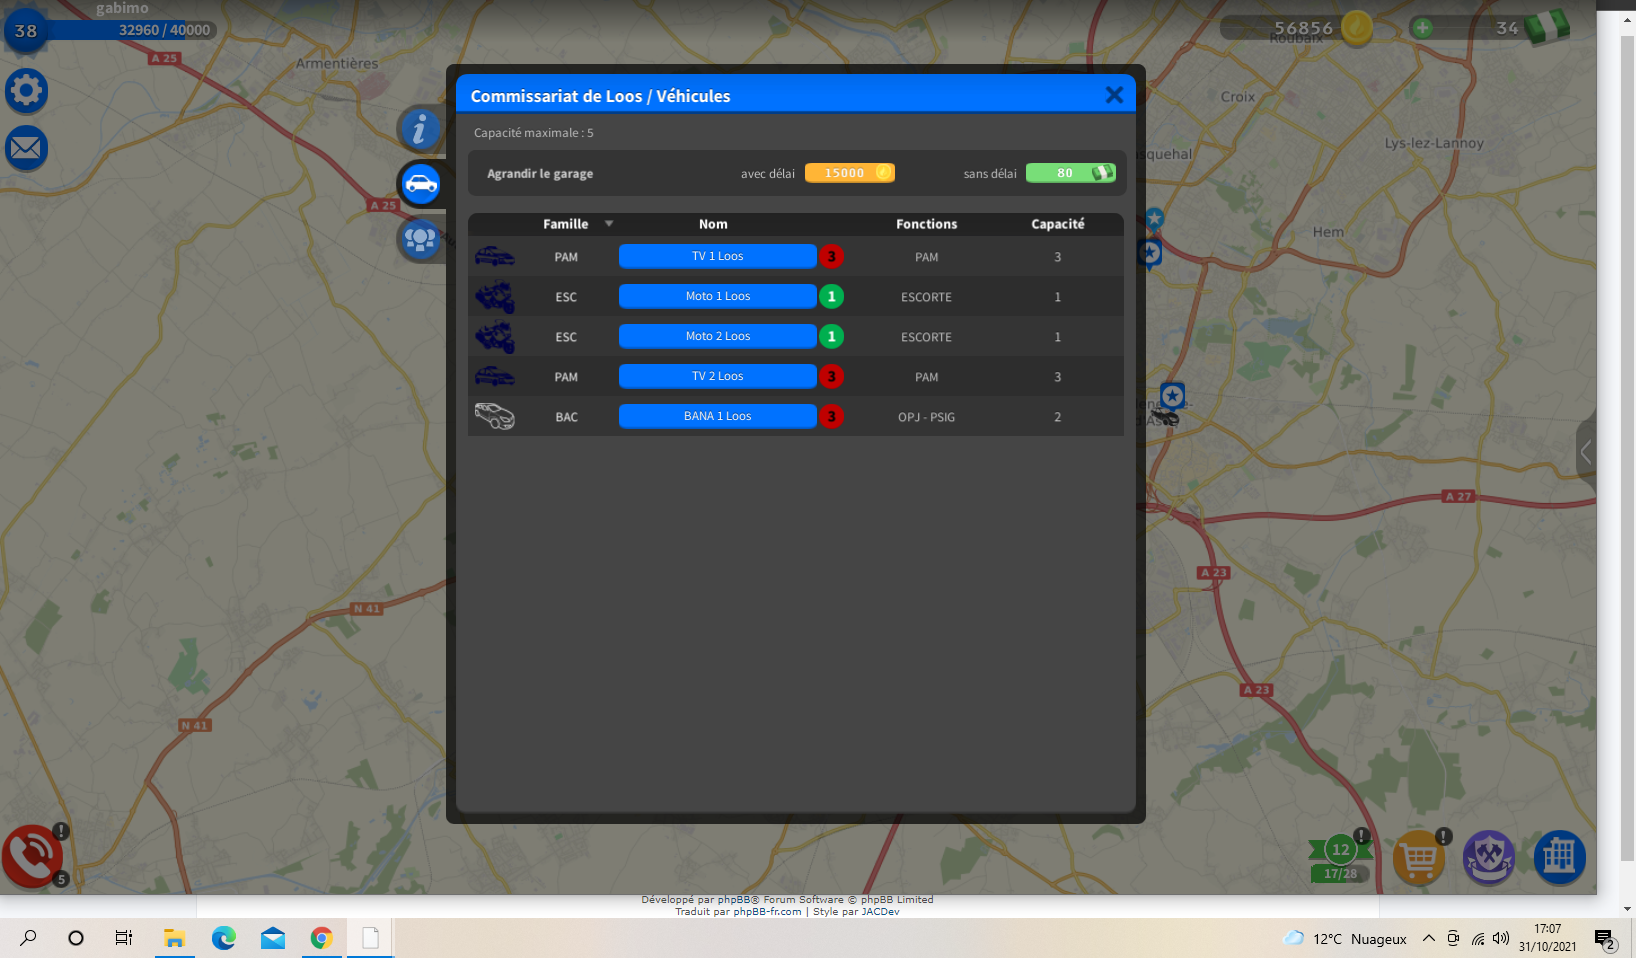The image size is (1636, 958).
Task: Open the purple badge alliance icon
Action: coord(1489,858)
